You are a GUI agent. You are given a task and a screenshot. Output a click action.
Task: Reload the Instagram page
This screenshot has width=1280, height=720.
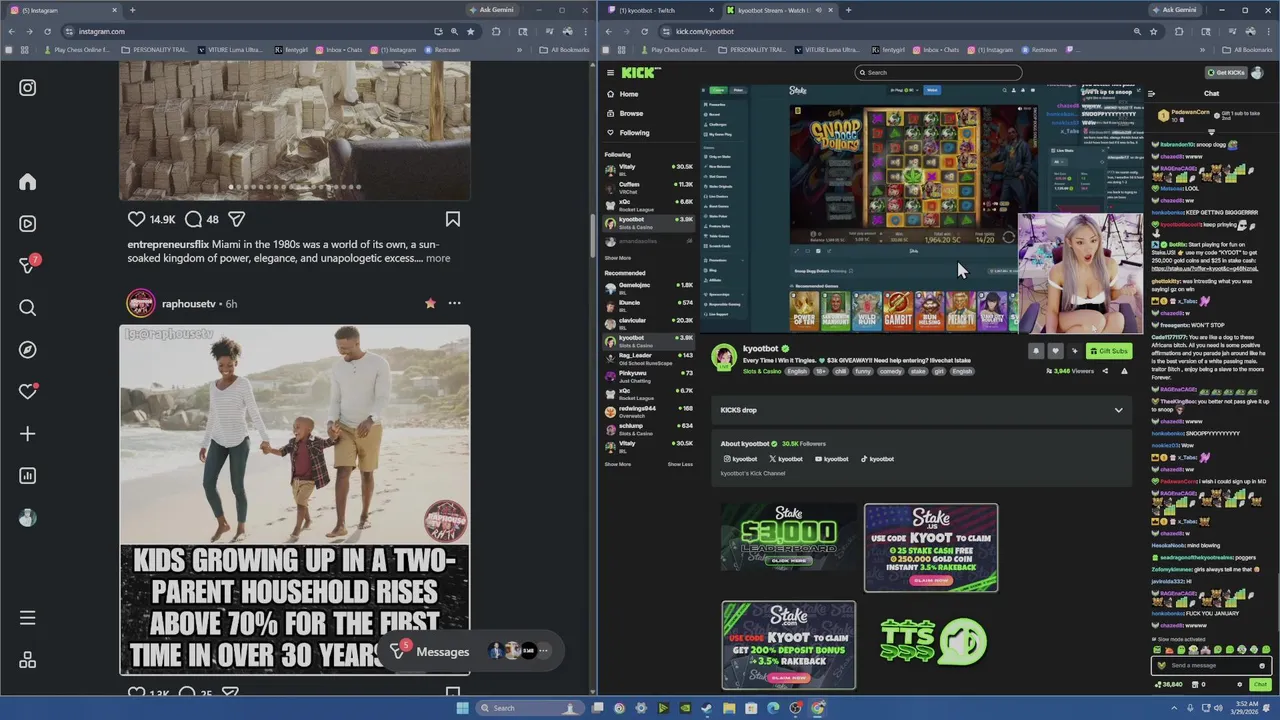(48, 31)
